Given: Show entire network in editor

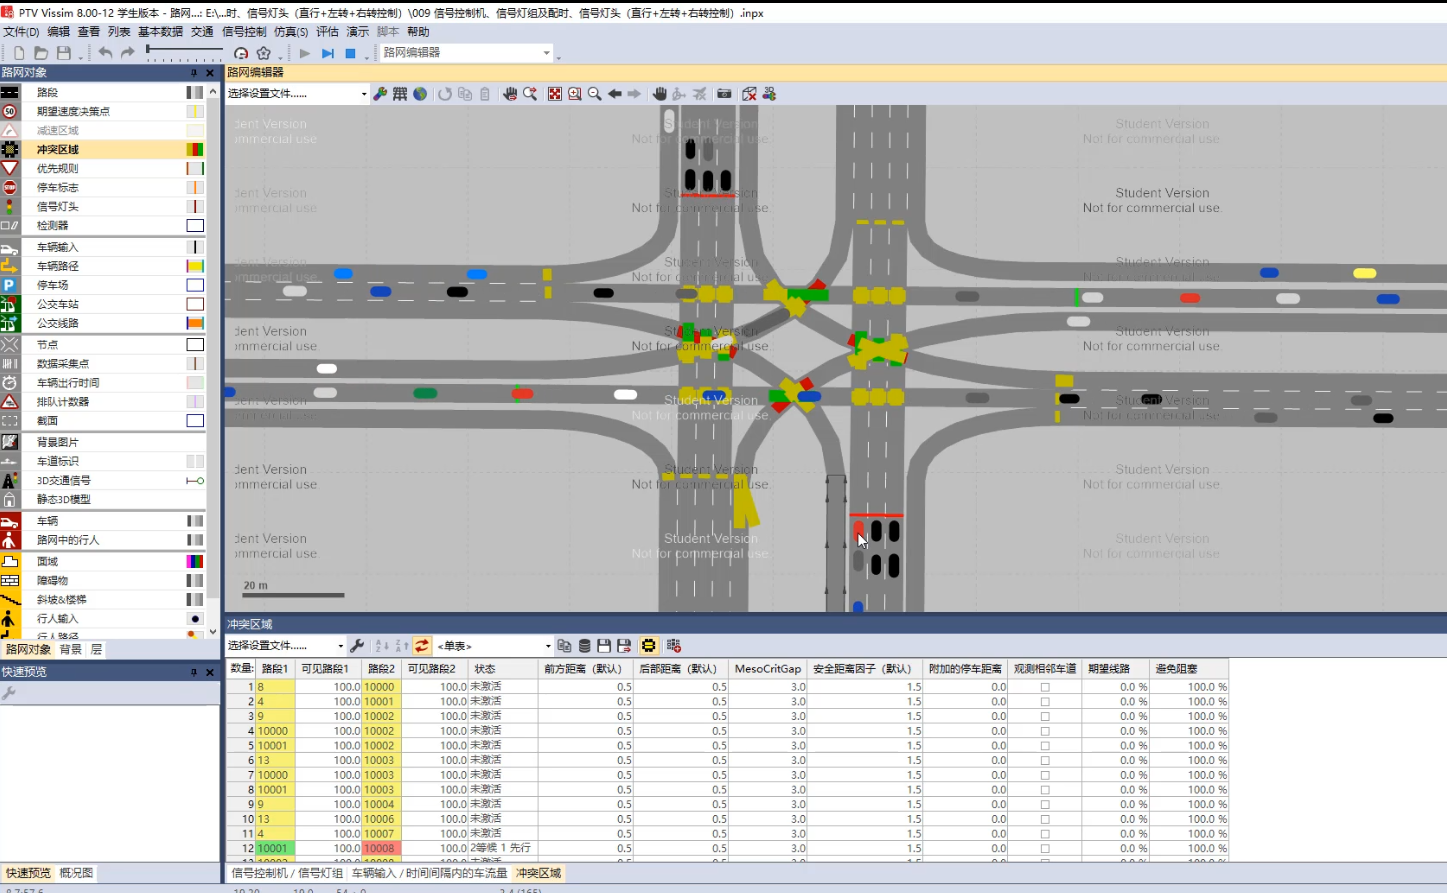Looking at the screenshot, I should click(x=555, y=94).
